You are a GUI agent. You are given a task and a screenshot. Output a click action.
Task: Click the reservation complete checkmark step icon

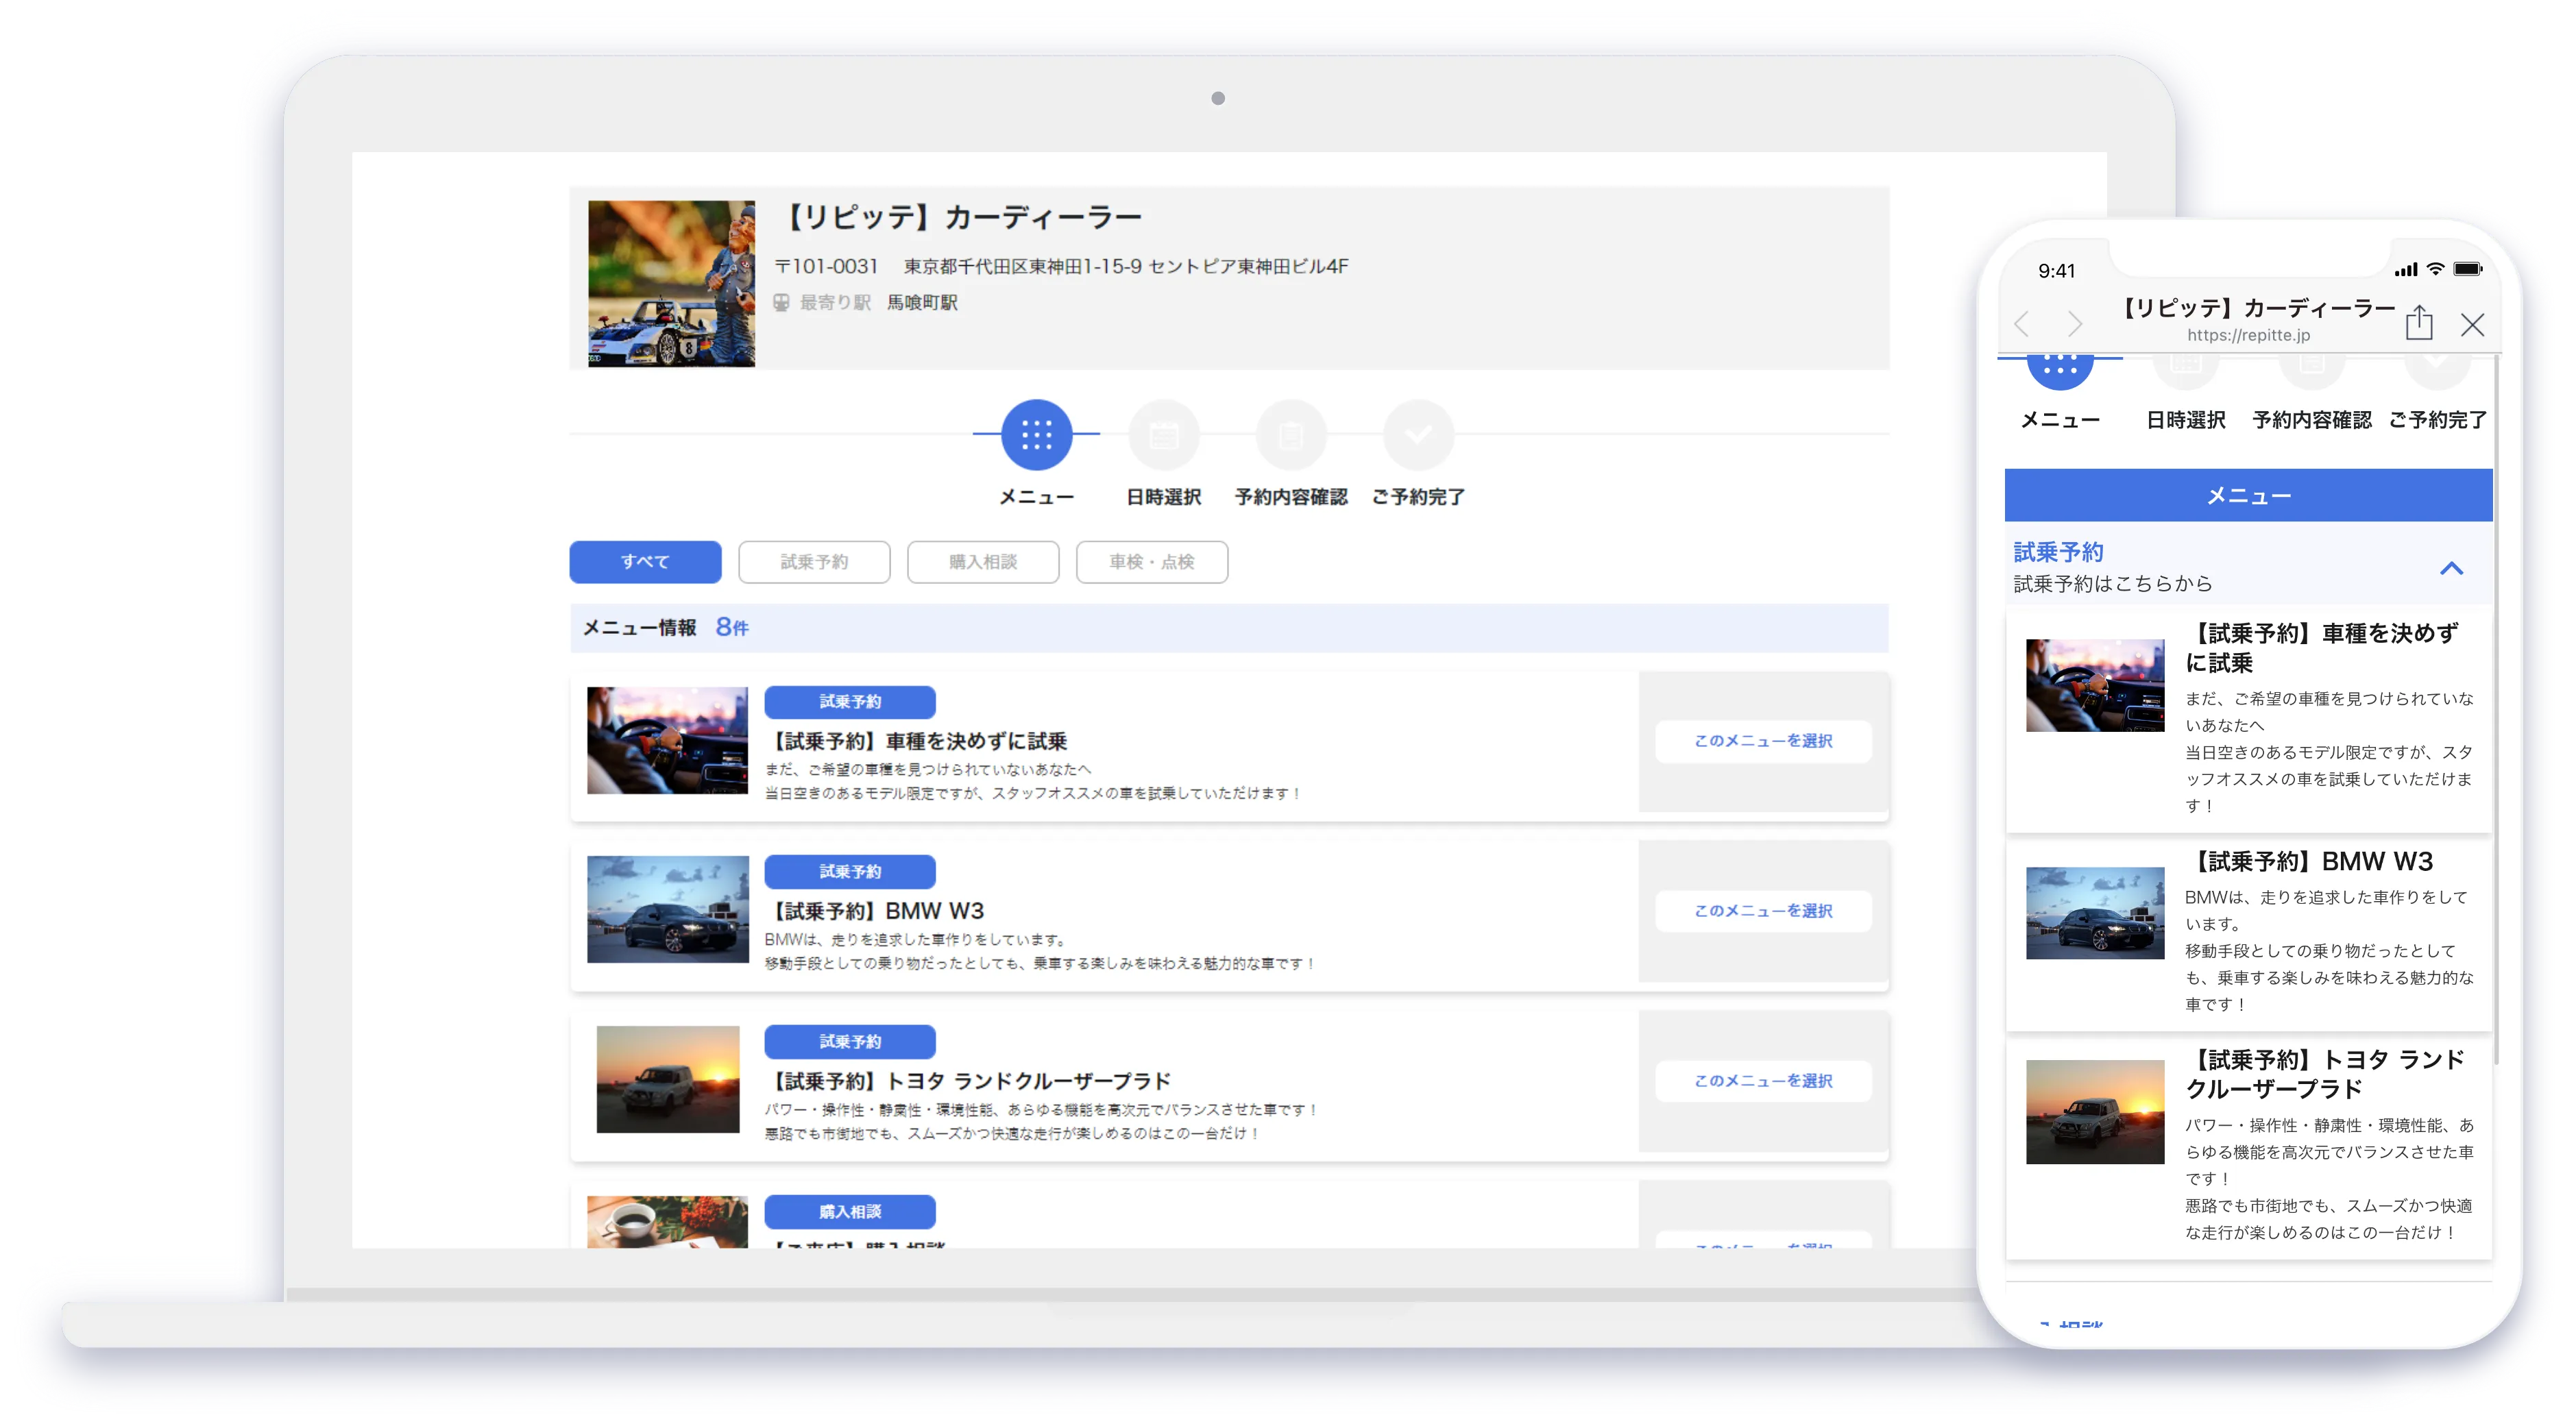[x=1418, y=435]
